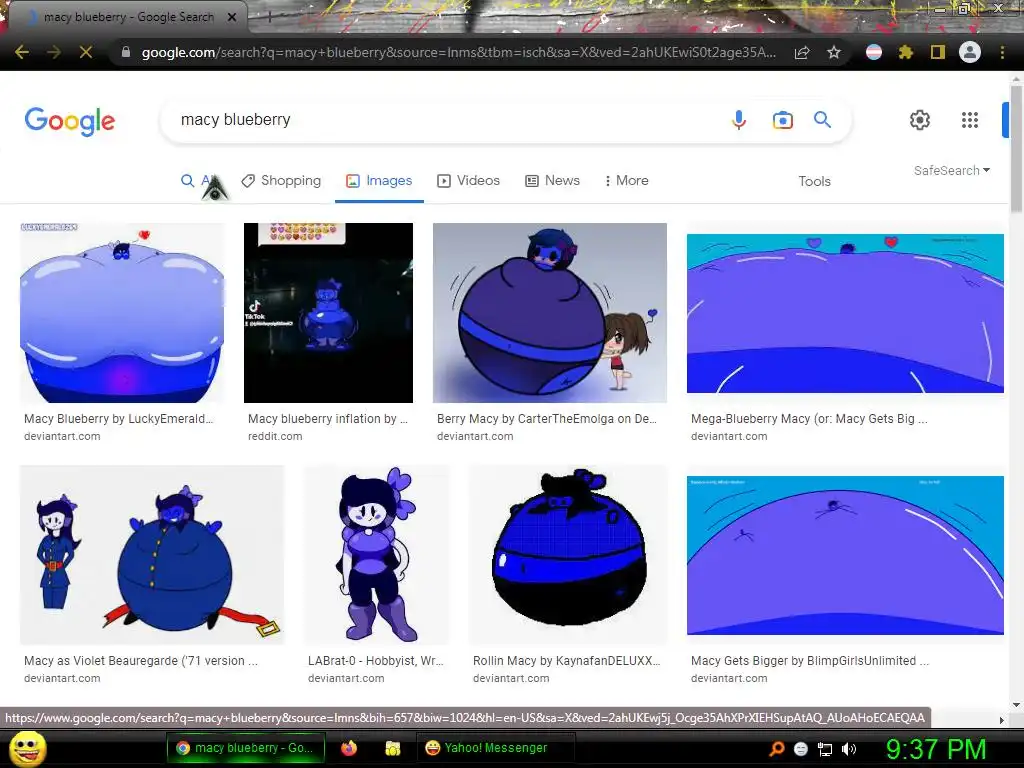Select the Images tab
1024x768 pixels.
click(379, 181)
